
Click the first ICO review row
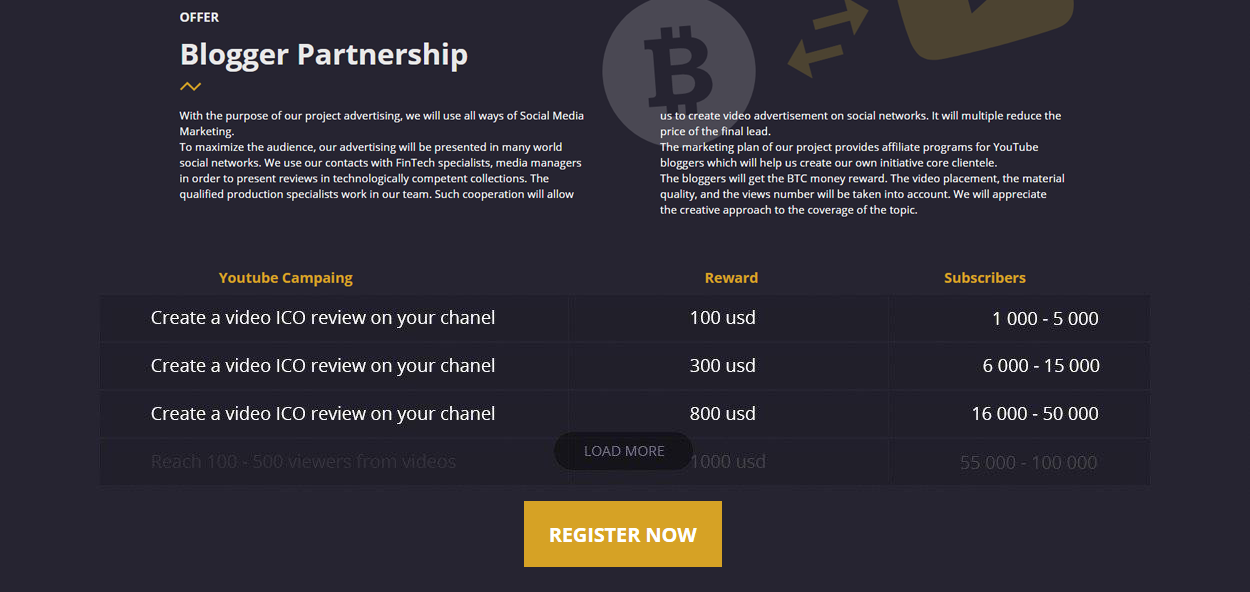coord(624,318)
